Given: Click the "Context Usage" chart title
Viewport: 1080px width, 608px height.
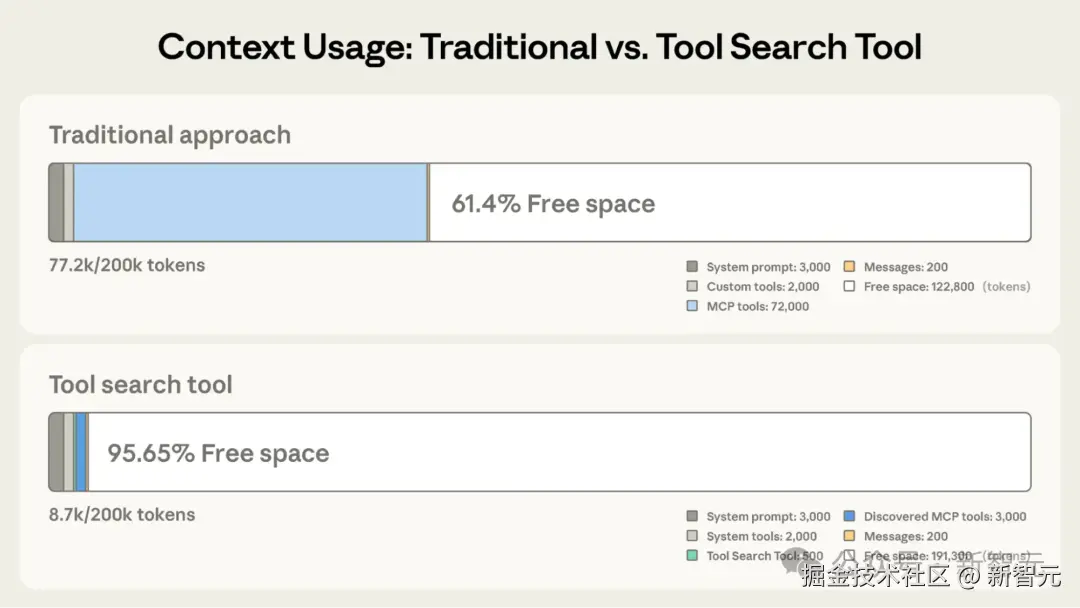Looking at the screenshot, I should point(540,47).
